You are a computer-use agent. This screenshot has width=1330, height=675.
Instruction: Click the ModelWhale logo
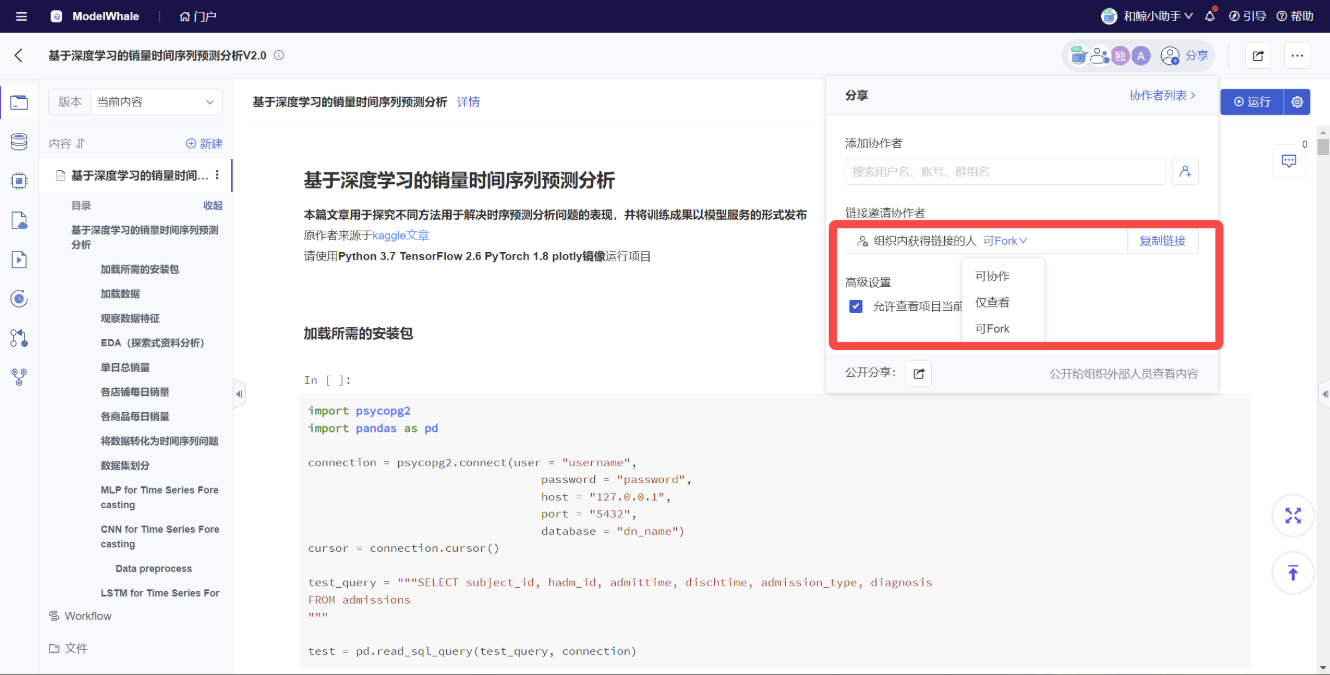tap(95, 16)
